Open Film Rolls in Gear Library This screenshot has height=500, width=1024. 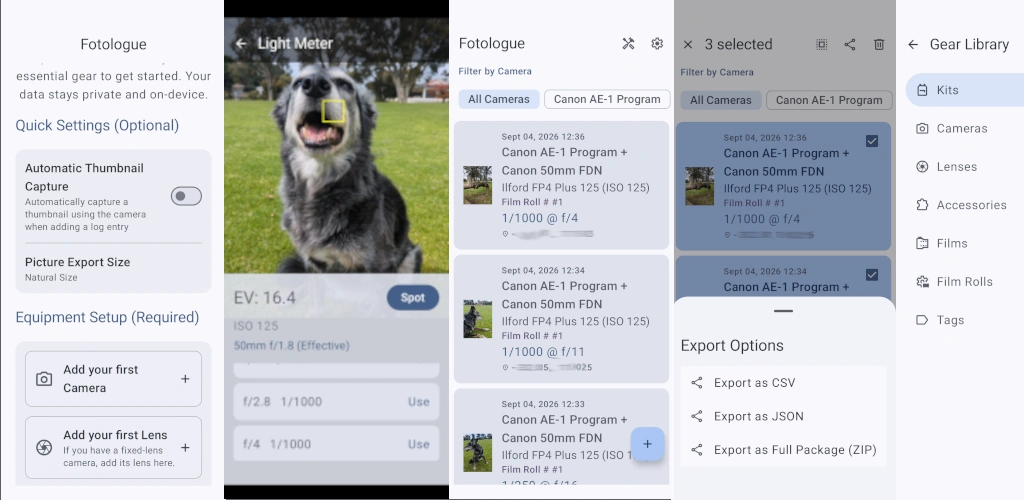tap(965, 281)
